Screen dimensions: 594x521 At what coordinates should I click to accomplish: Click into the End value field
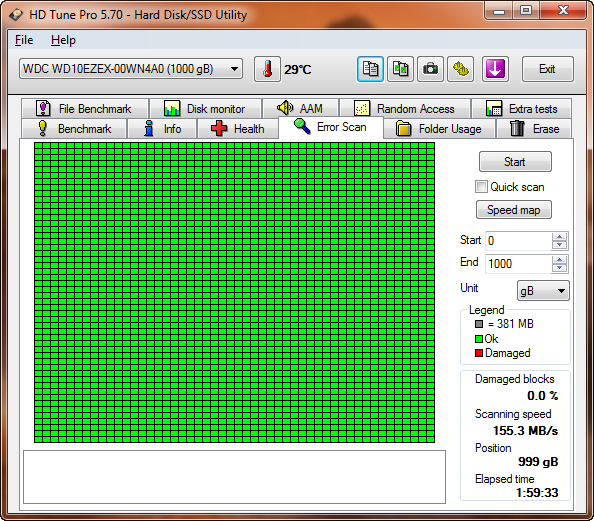point(518,264)
